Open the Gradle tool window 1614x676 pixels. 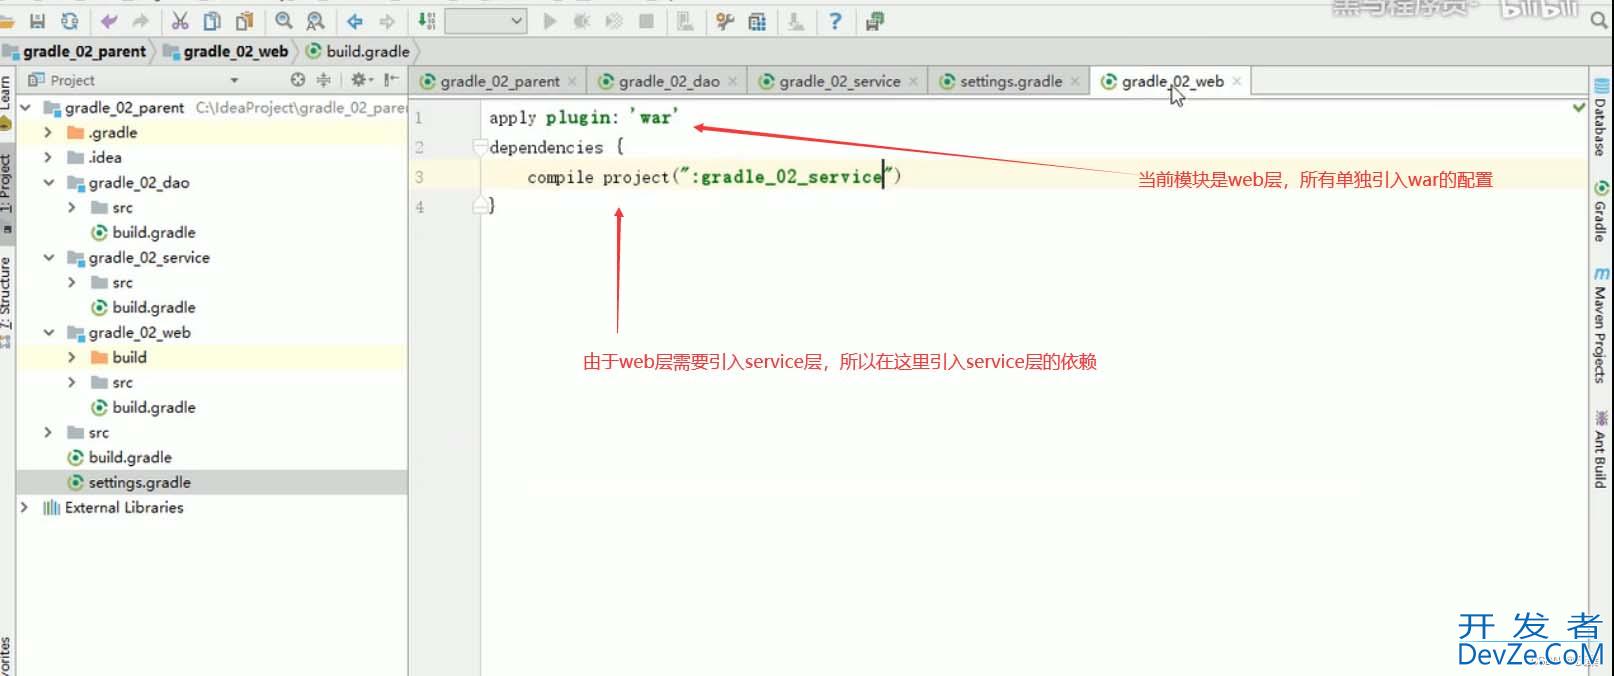[x=1600, y=211]
